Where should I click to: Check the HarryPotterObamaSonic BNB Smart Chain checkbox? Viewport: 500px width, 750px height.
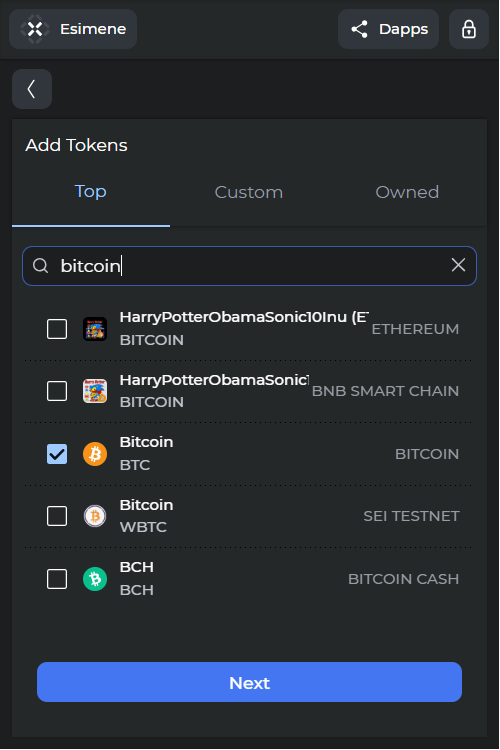tap(57, 391)
